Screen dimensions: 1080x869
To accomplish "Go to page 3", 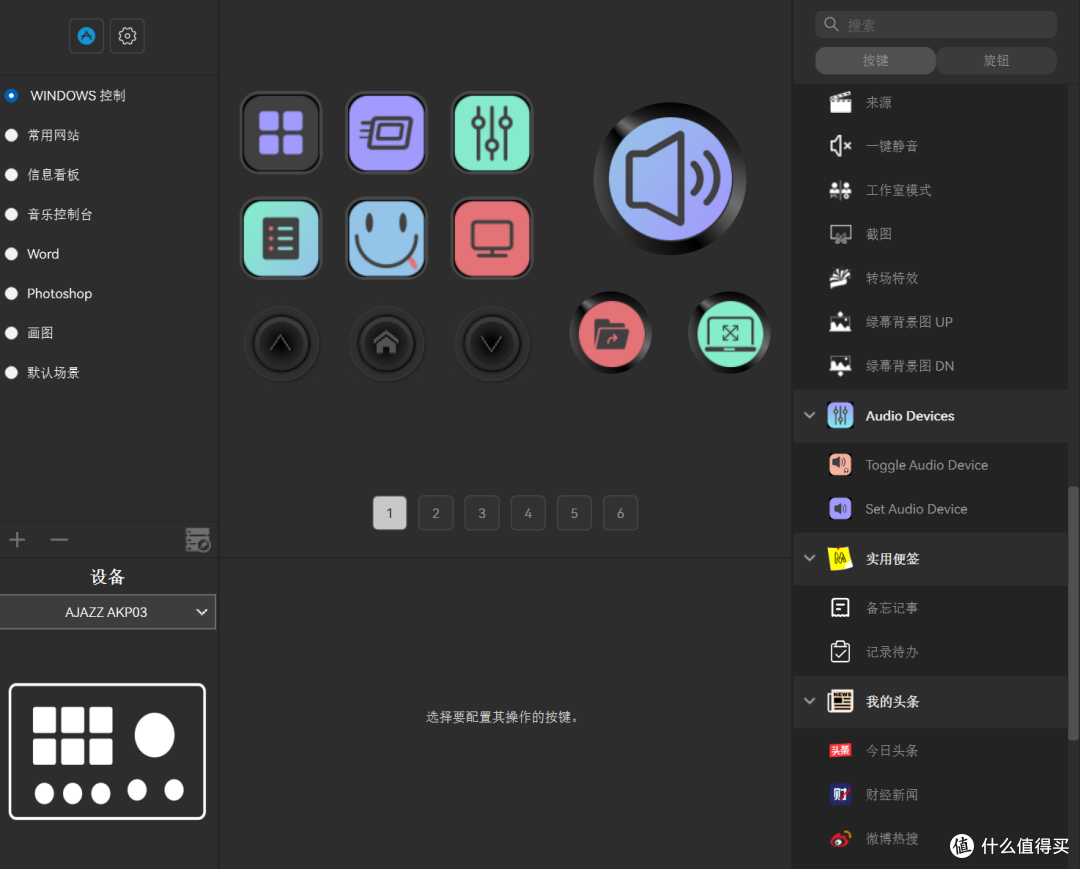I will pyautogui.click(x=482, y=513).
